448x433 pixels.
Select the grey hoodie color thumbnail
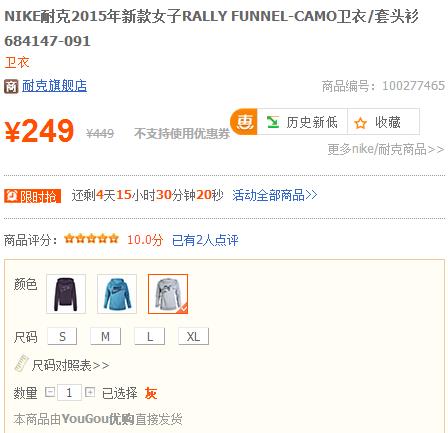tap(168, 294)
